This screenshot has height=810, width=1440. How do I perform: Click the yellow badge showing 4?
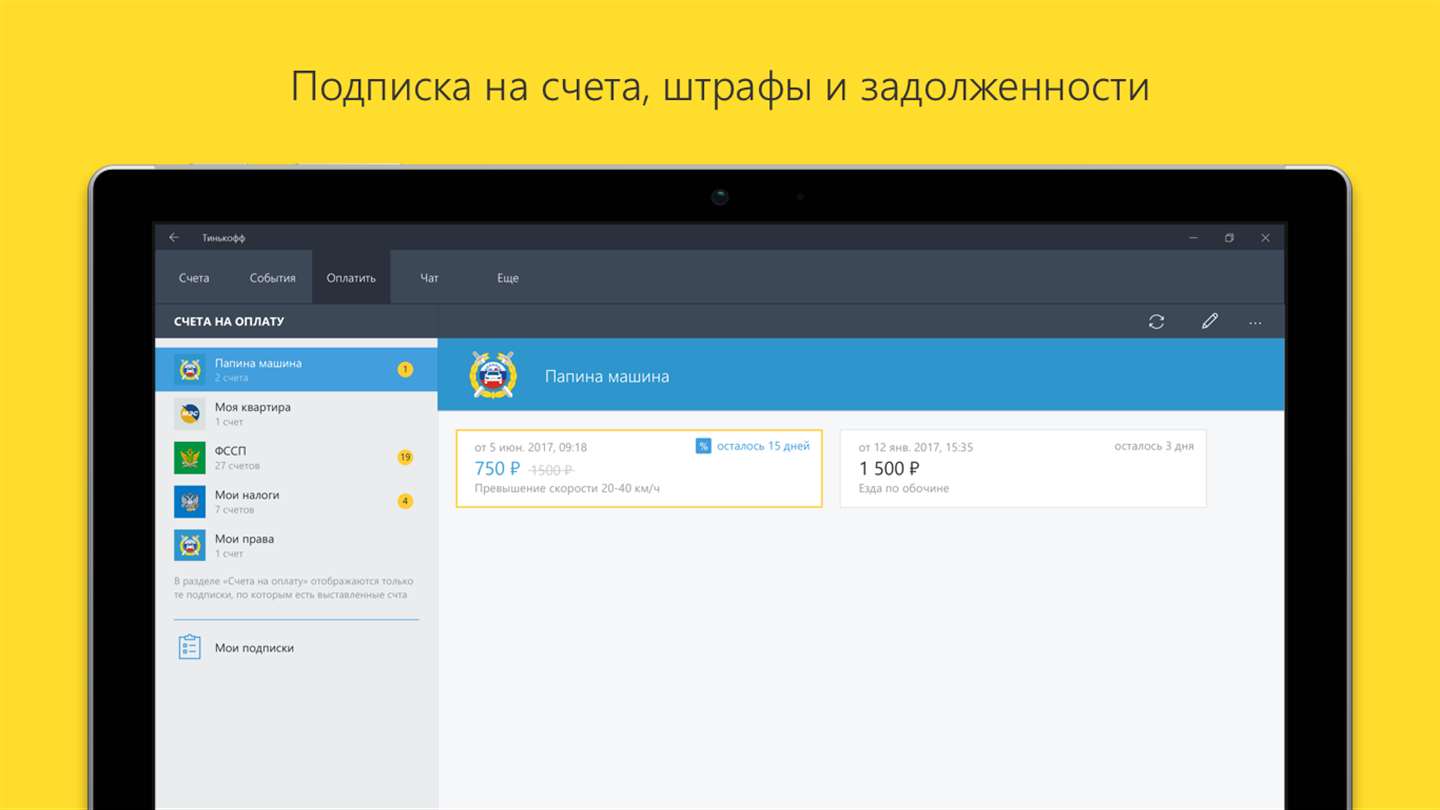(x=405, y=501)
